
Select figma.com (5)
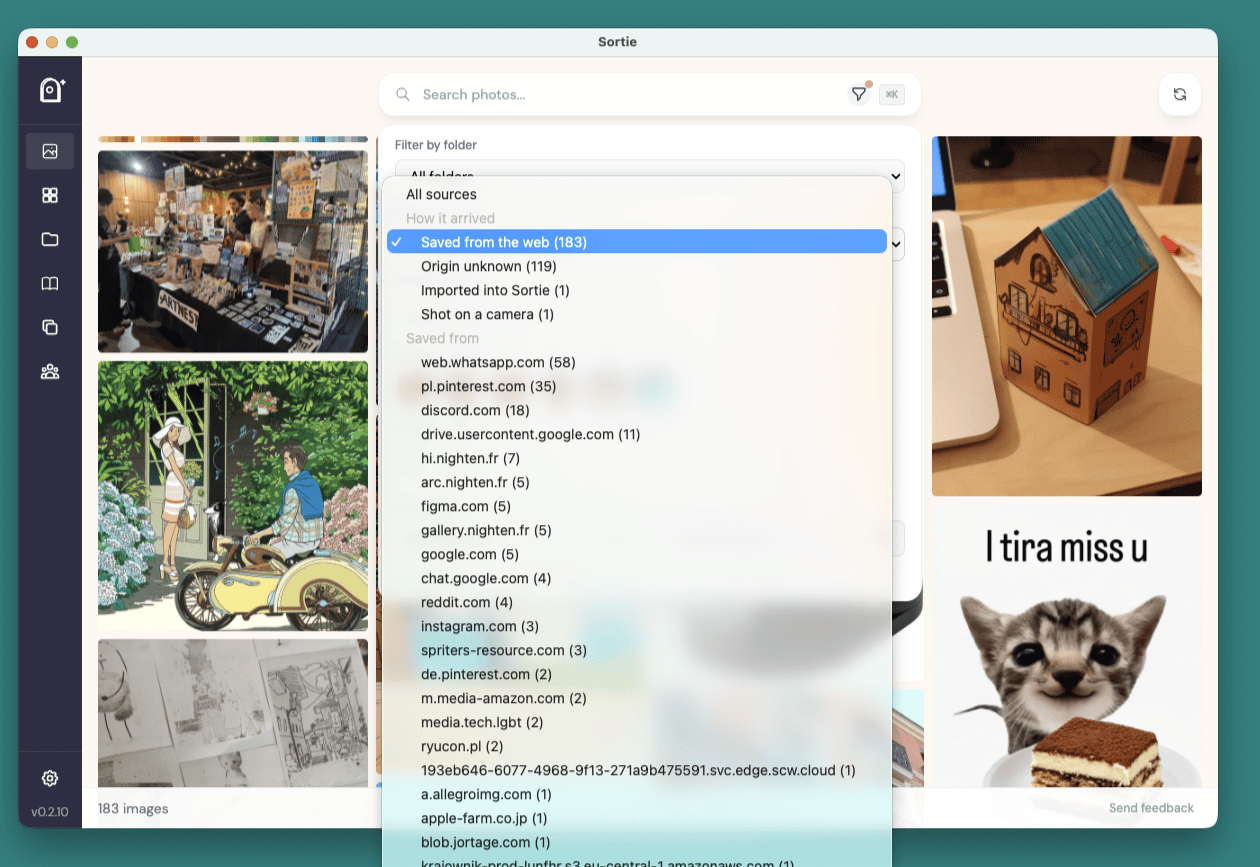(x=637, y=506)
